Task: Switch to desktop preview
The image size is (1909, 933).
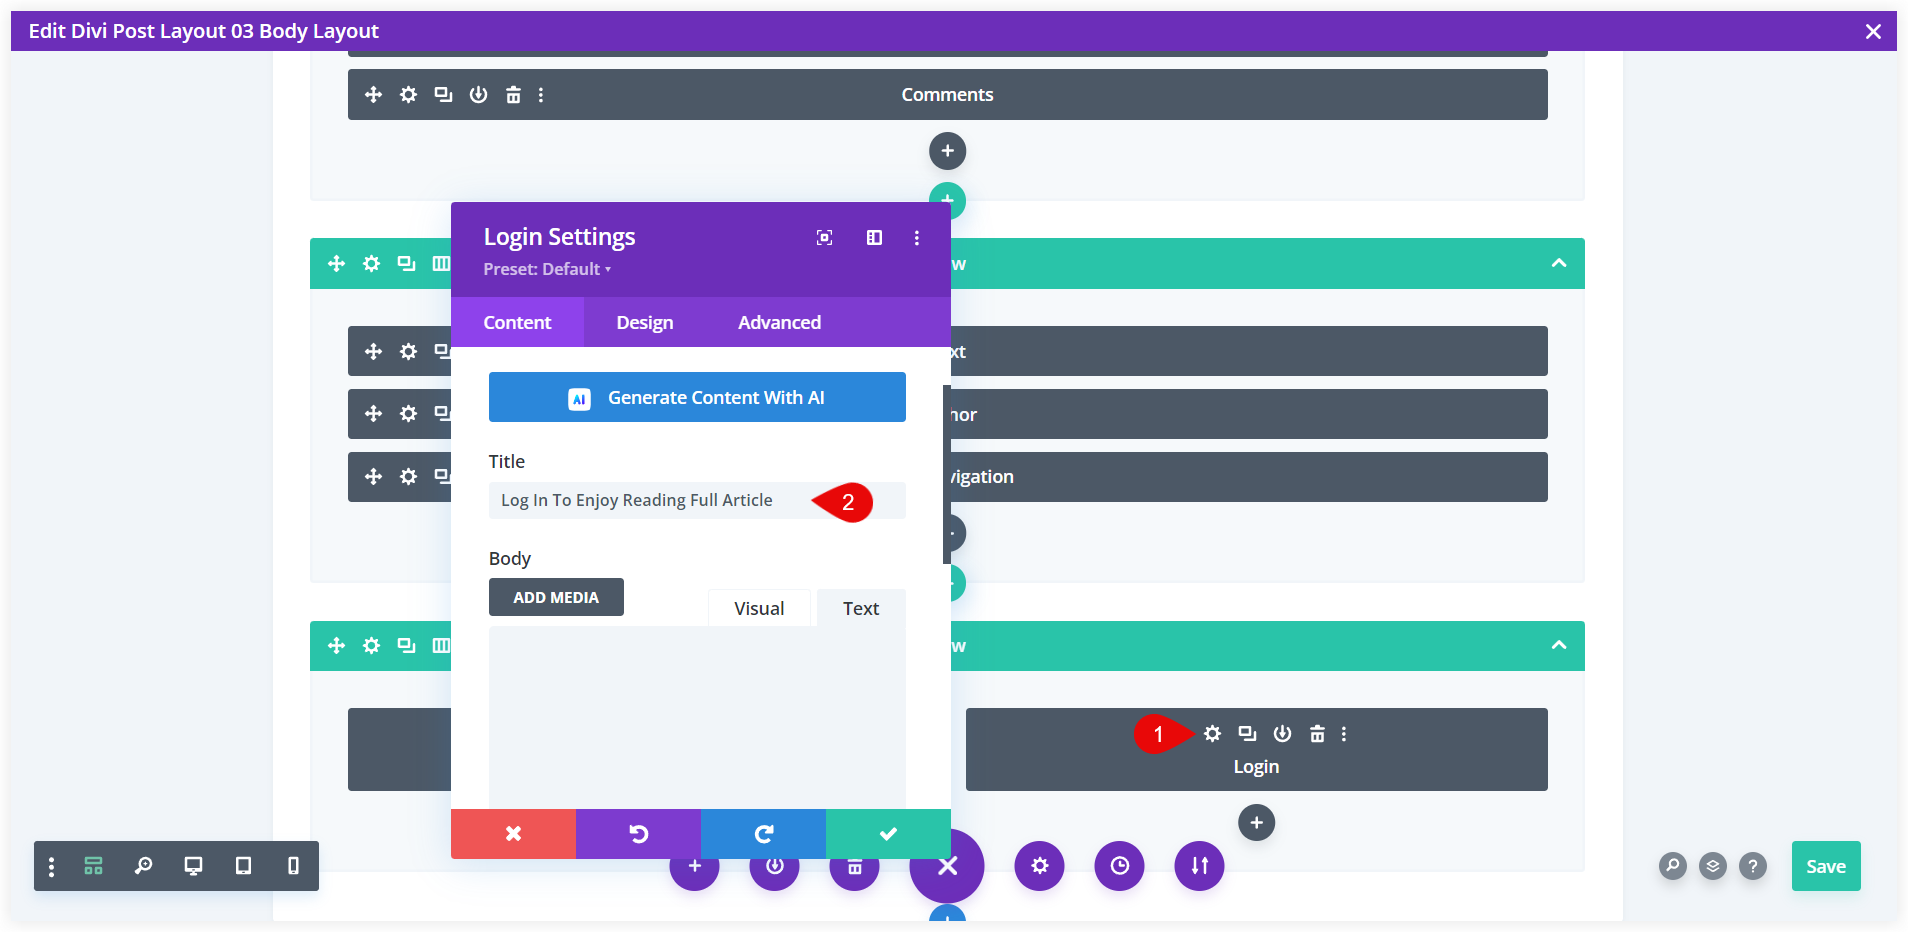Action: 193,866
